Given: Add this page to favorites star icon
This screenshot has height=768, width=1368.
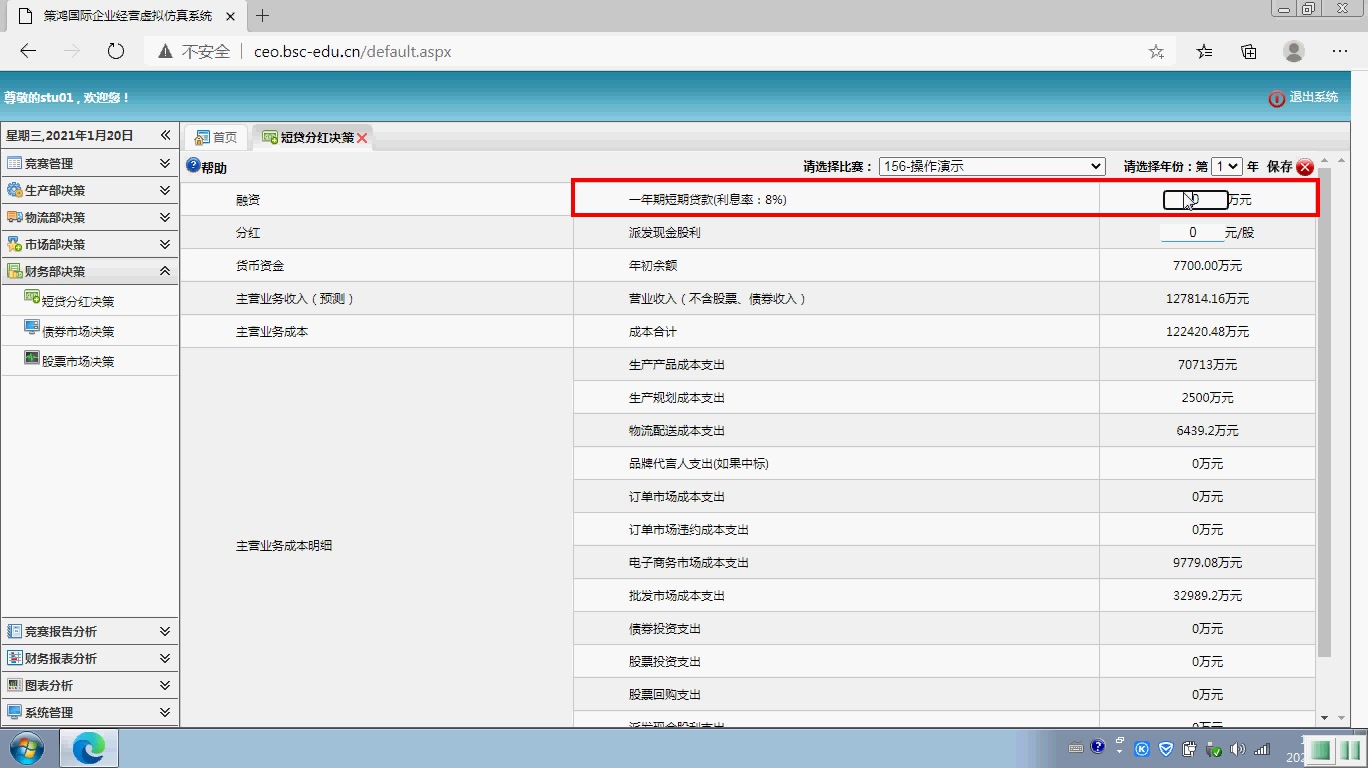Looking at the screenshot, I should tap(1156, 51).
